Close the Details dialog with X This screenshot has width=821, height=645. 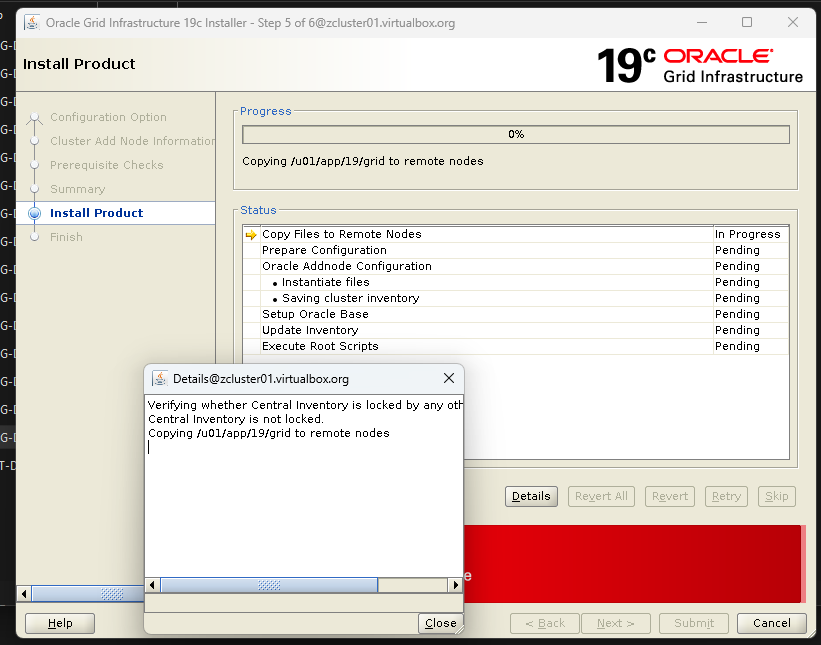point(449,378)
